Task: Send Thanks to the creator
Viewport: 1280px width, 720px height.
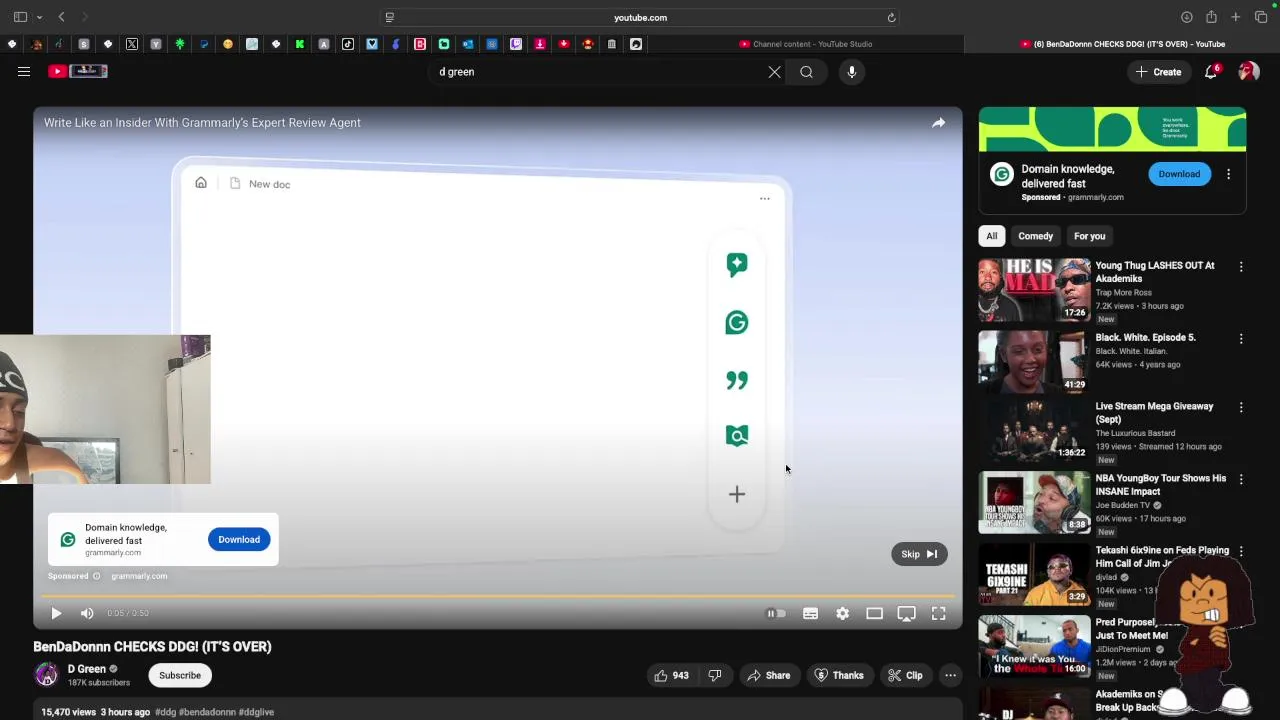Action: click(838, 675)
